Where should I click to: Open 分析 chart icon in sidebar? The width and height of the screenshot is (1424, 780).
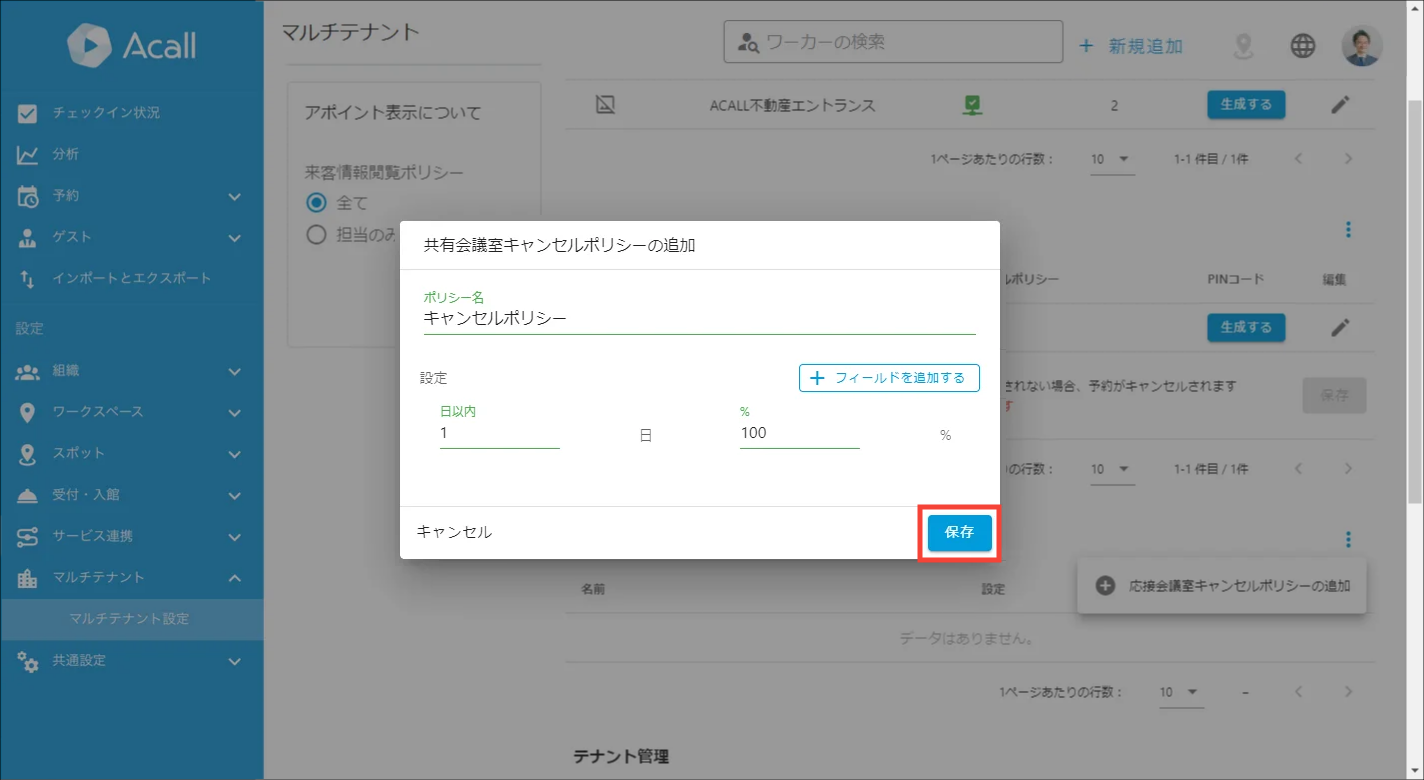coord(28,155)
